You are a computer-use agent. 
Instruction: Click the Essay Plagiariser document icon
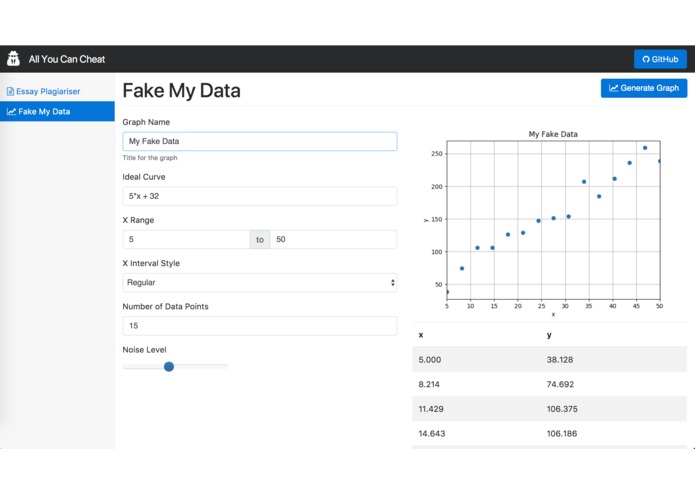click(x=11, y=92)
